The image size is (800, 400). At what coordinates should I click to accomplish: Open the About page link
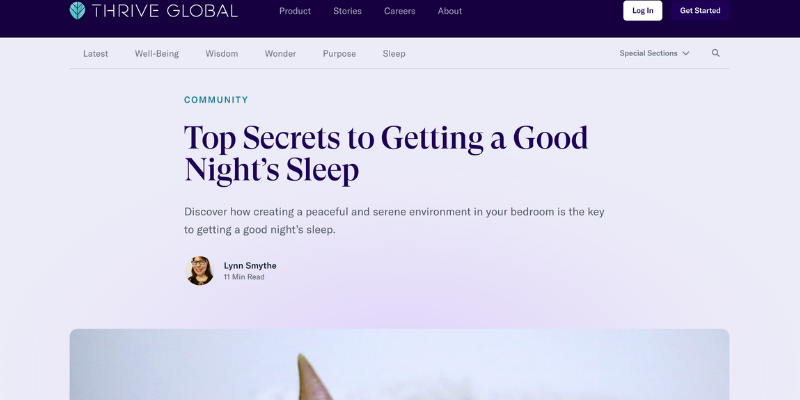pos(449,11)
